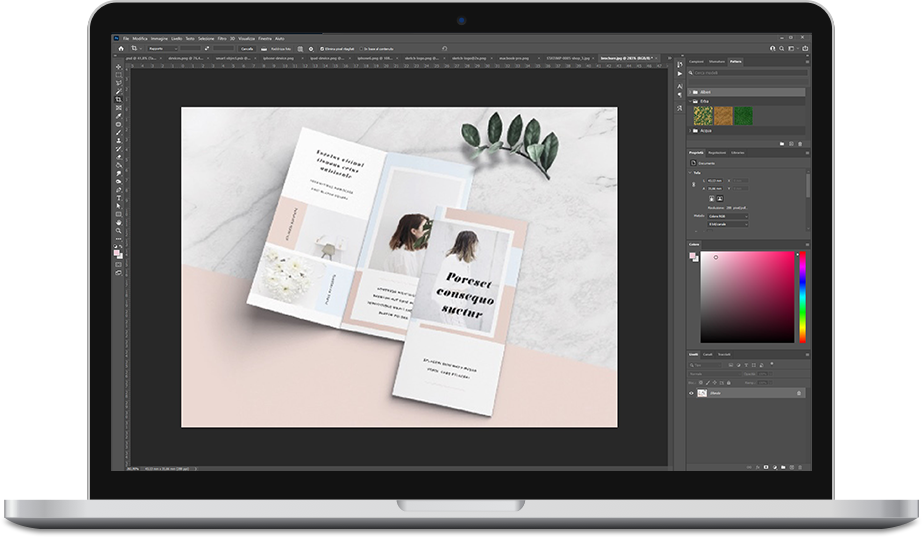922x537 pixels.
Task: Expand the Alberi pattern folder
Action: point(690,92)
